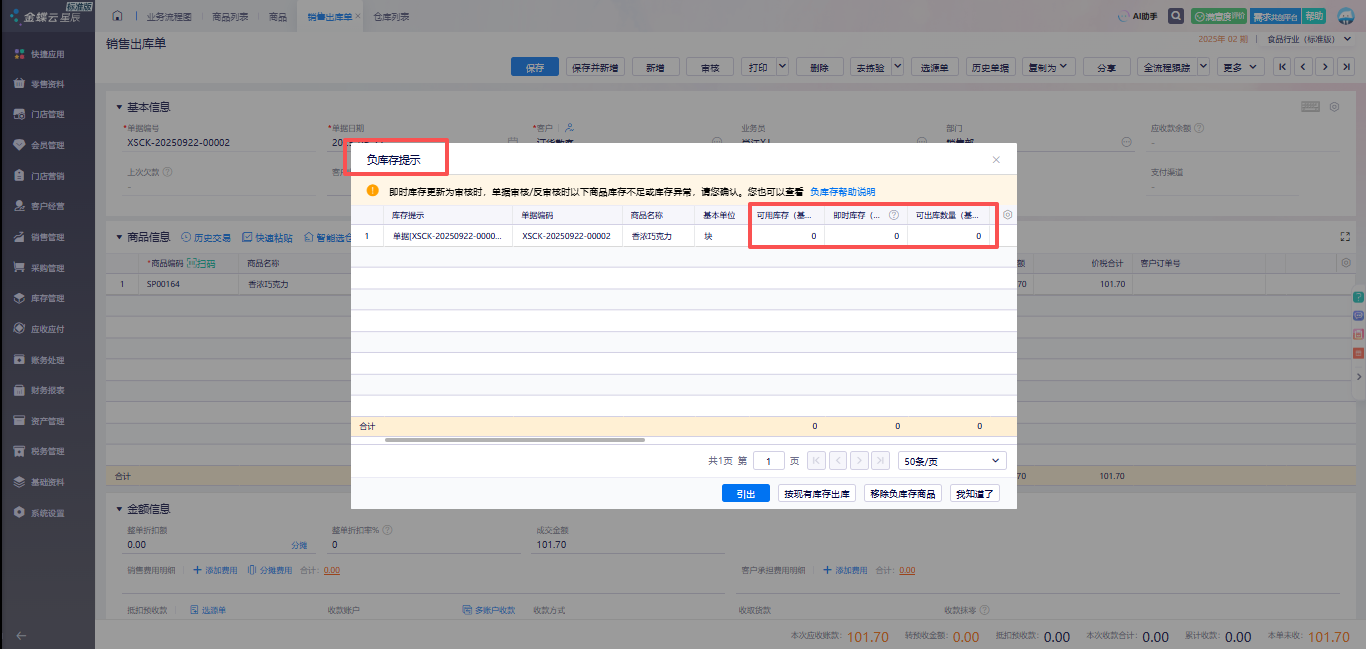Click the 按现有库存出库 button
Screen dimensions: 1366x649
[816, 493]
